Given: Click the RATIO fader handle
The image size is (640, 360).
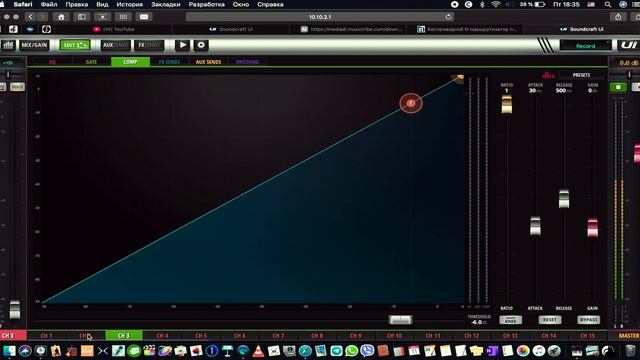Looking at the screenshot, I should [x=507, y=104].
